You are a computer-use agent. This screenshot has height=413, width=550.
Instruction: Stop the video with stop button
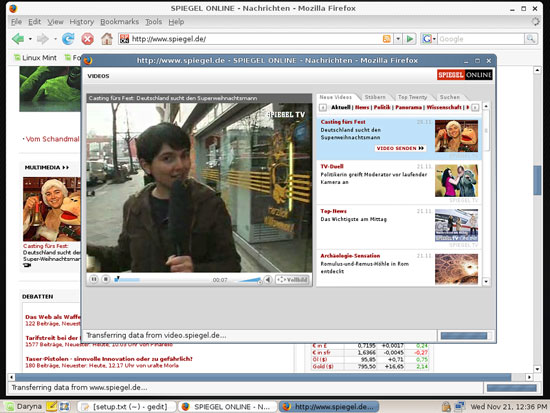(106, 279)
